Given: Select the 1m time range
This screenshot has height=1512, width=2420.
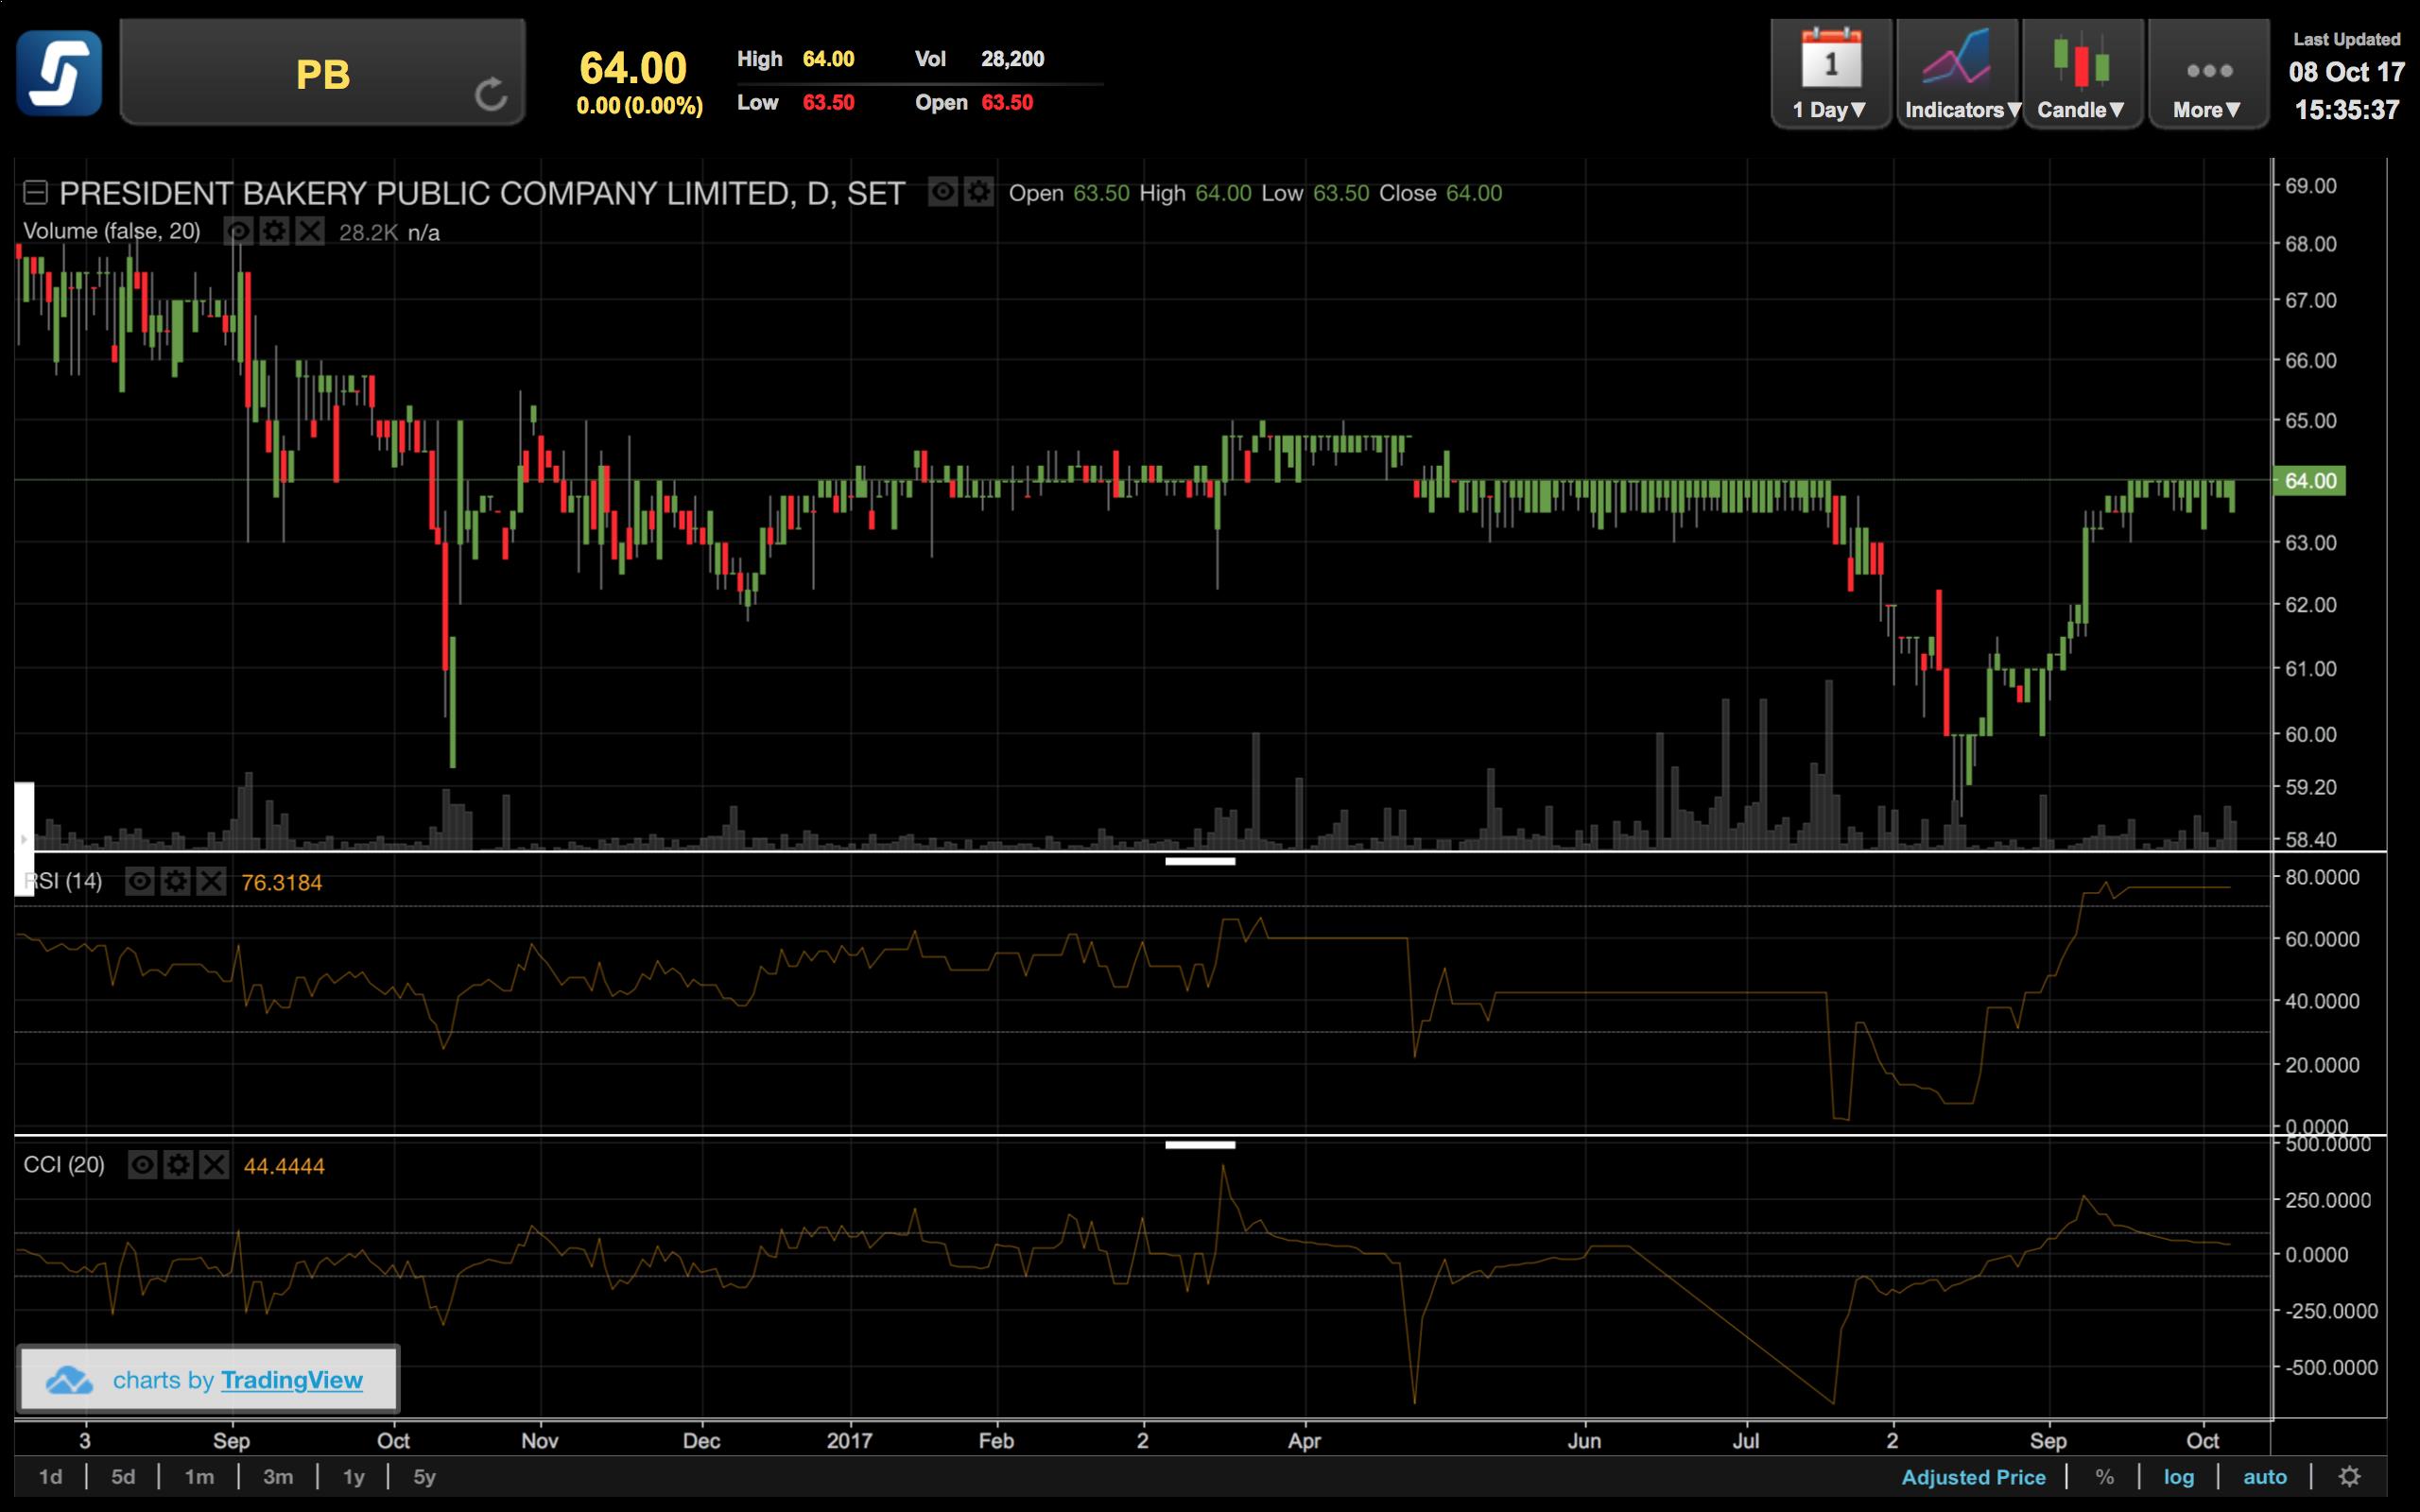Looking at the screenshot, I should [199, 1477].
